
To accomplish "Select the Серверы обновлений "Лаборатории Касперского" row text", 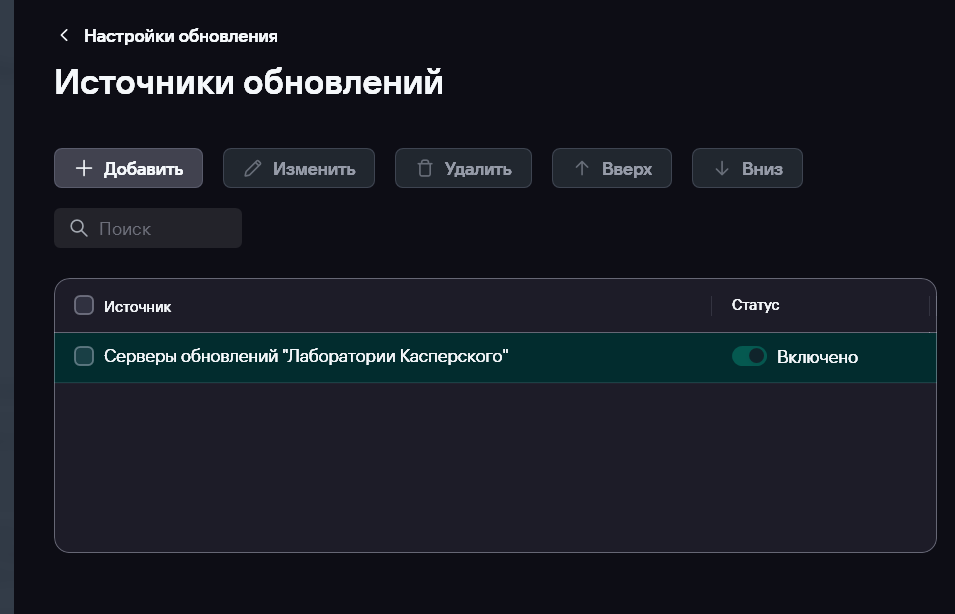I will point(306,356).
